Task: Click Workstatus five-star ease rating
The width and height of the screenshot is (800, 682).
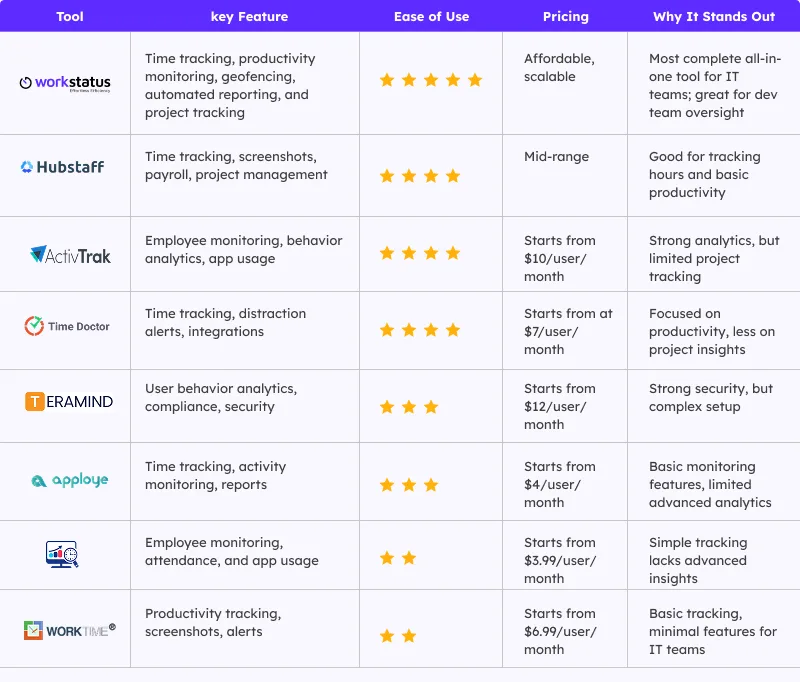Action: (431, 80)
